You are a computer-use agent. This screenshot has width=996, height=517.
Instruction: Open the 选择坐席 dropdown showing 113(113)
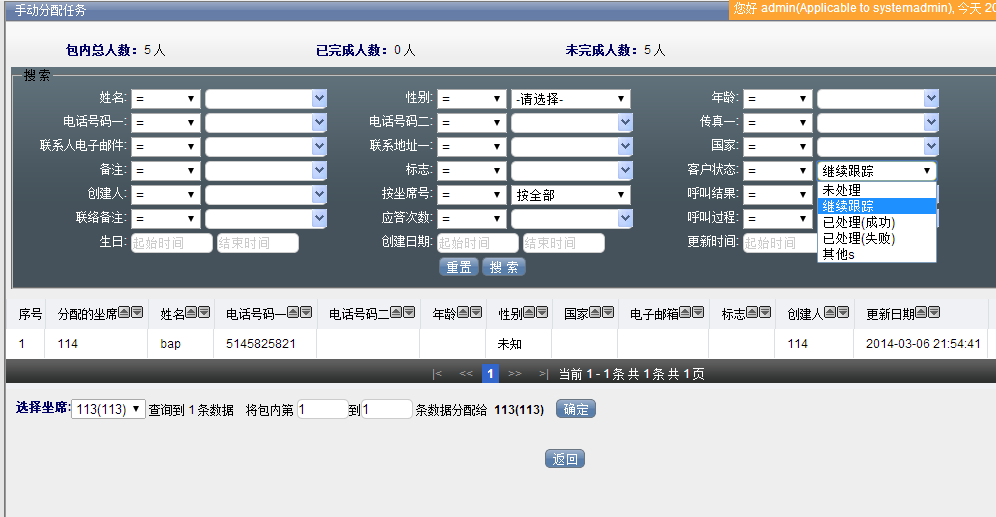tap(109, 409)
